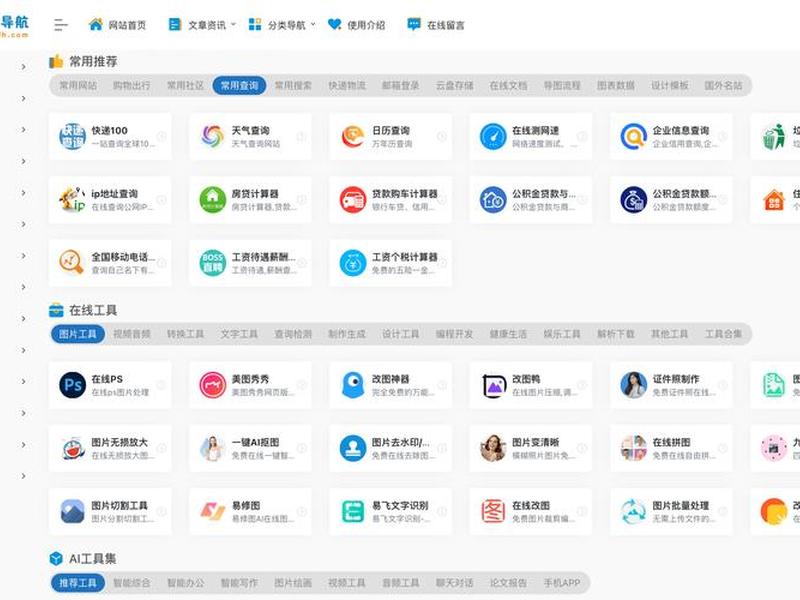Click the detail arrow on 在线PS card
The height and width of the screenshot is (600, 800).
pos(161,385)
